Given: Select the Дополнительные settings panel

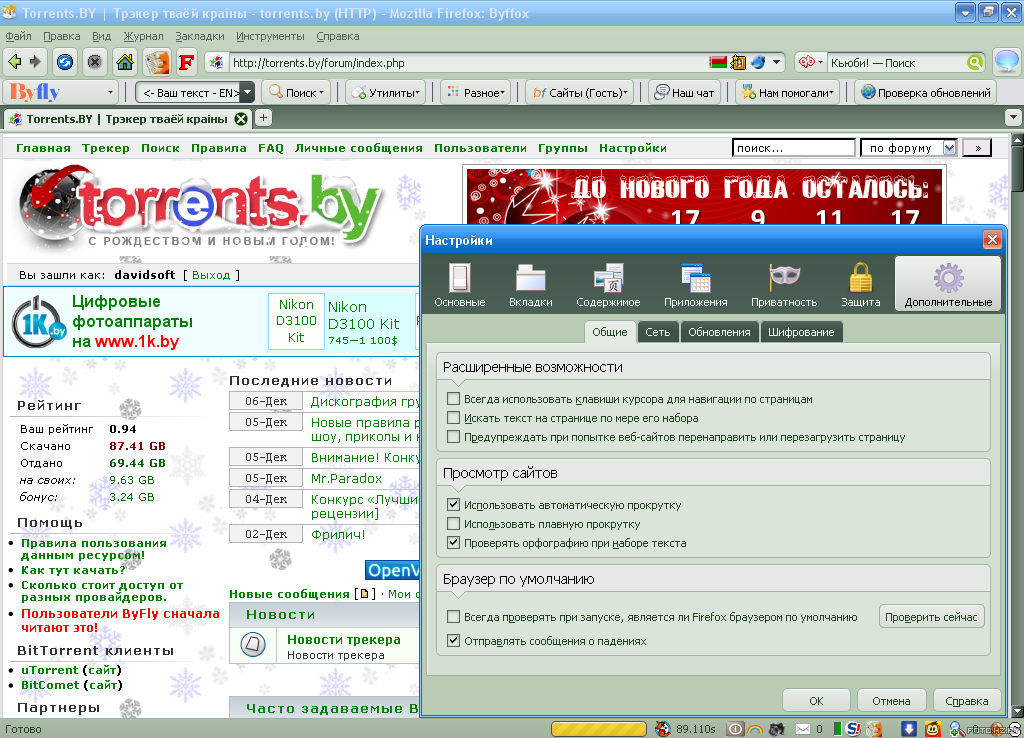Looking at the screenshot, I should [x=948, y=285].
